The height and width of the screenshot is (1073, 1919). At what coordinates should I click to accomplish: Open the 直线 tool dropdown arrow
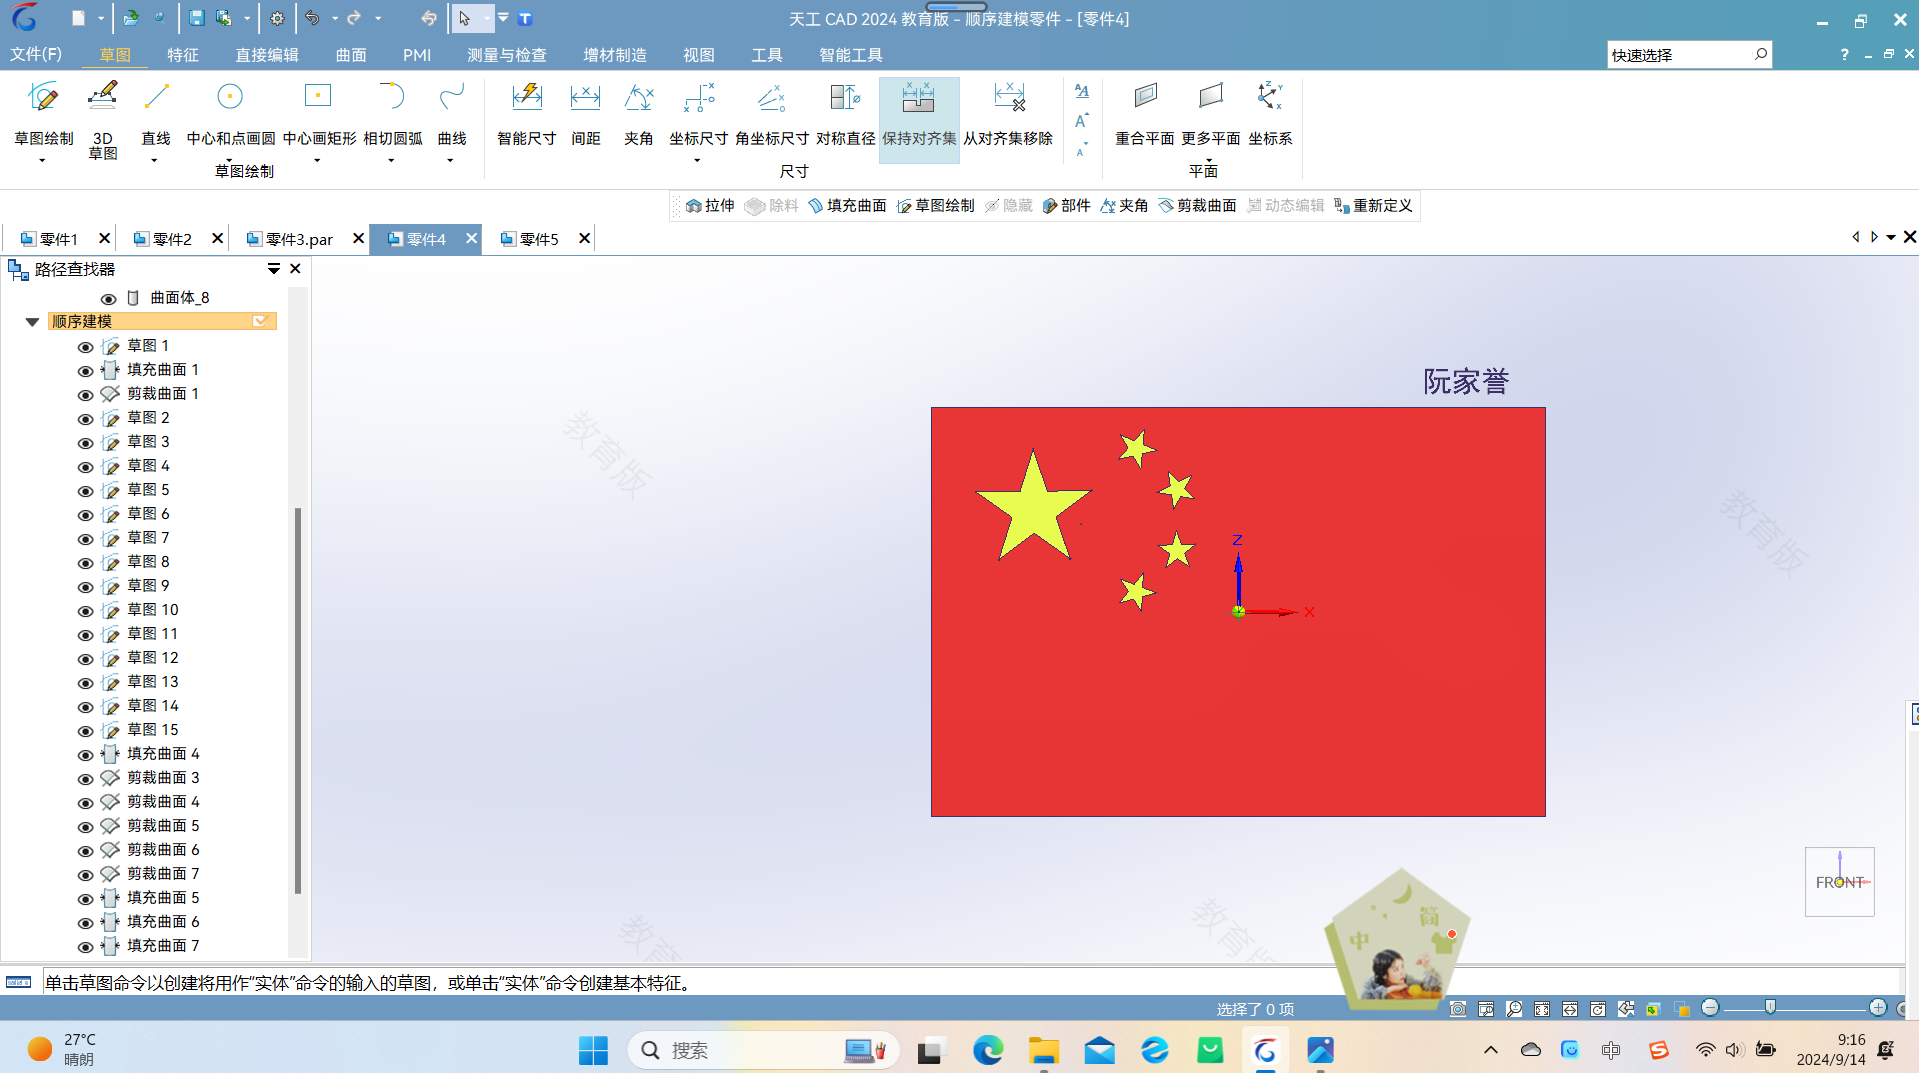[x=154, y=160]
